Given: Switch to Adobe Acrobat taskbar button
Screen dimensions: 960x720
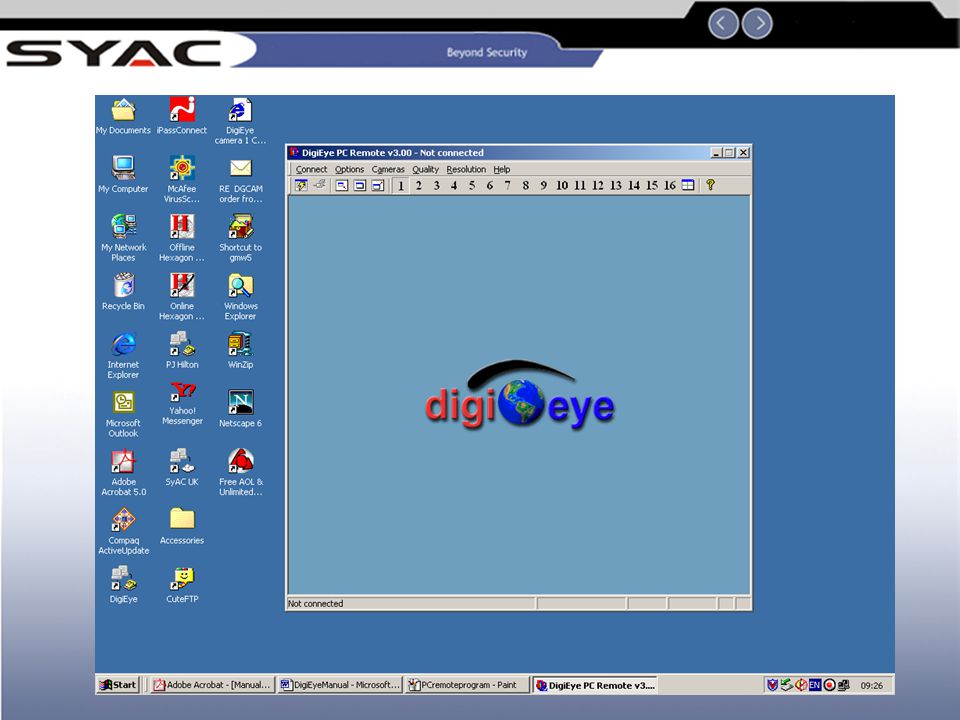Looking at the screenshot, I should tap(212, 685).
